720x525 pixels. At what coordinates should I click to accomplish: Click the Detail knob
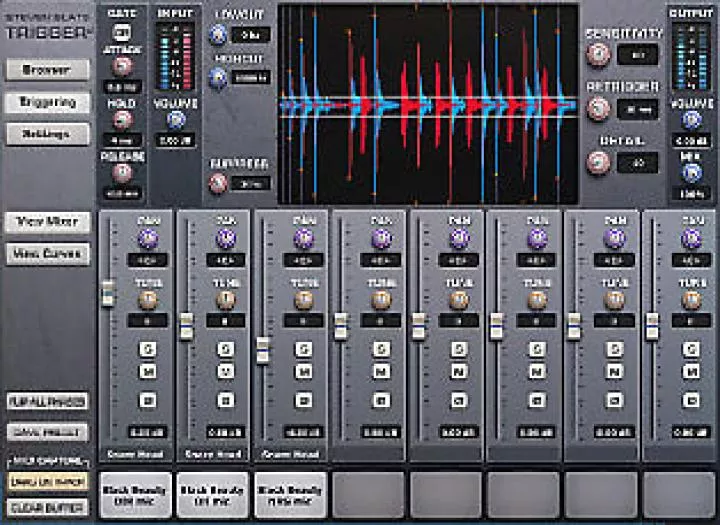(598, 163)
